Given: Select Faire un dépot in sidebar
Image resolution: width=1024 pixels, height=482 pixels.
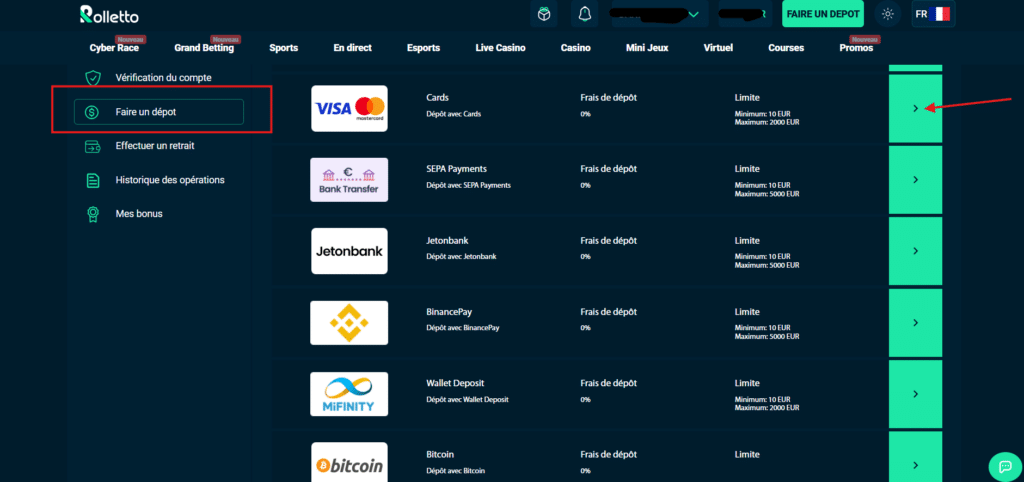Looking at the screenshot, I should pyautogui.click(x=159, y=112).
